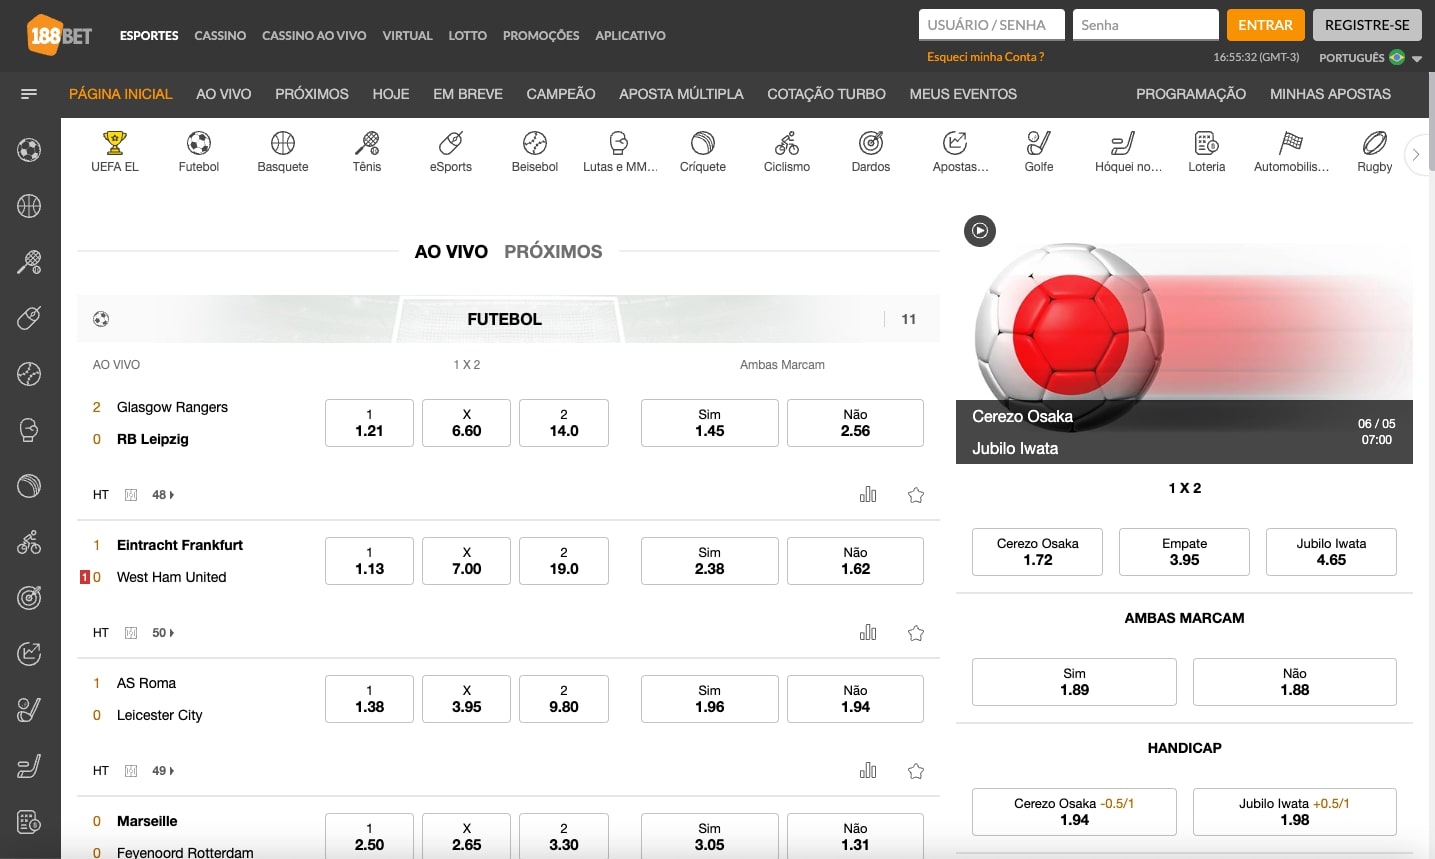Screen dimensions: 1435x859
Task: Expand the 50 markets for Eintracht Frankfurt
Action: pos(163,633)
